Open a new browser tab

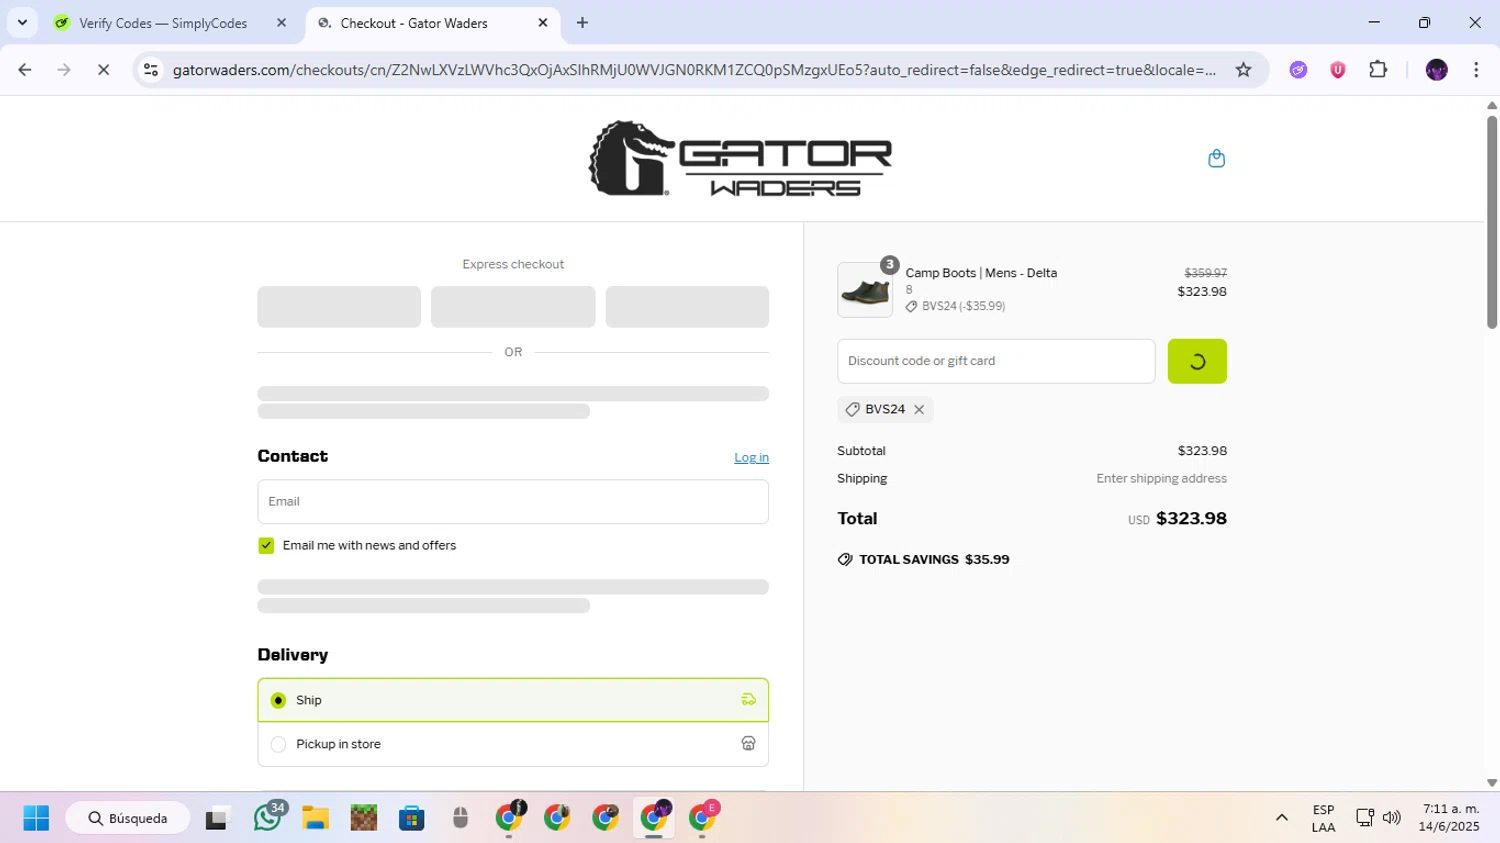pyautogui.click(x=582, y=23)
